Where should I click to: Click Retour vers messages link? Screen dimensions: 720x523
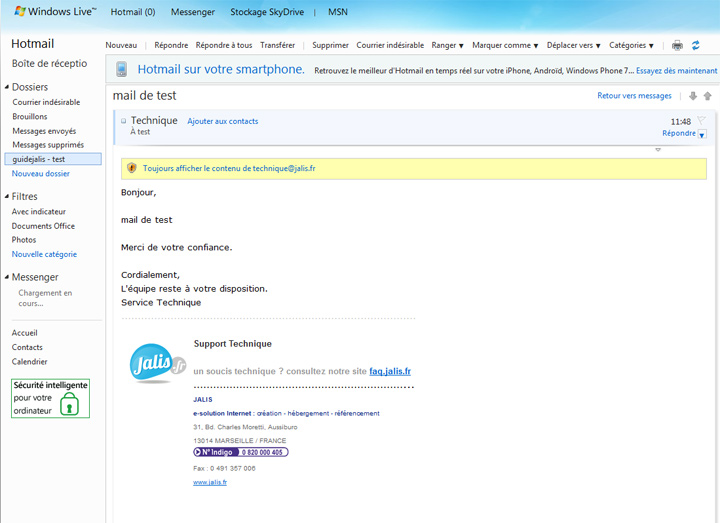[x=634, y=96]
